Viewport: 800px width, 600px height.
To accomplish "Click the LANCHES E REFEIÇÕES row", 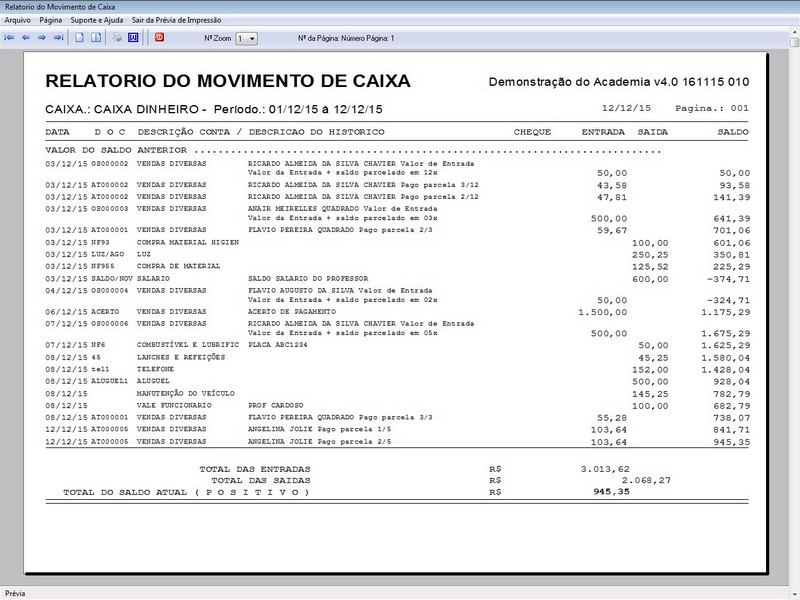I will pyautogui.click(x=397, y=358).
